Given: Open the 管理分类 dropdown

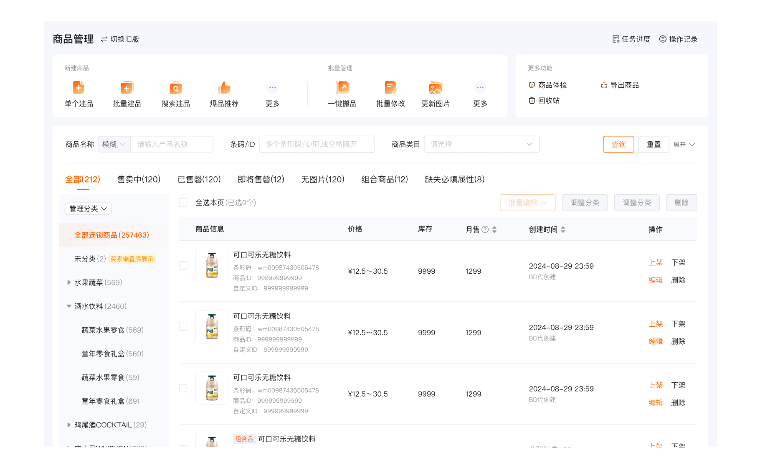Looking at the screenshot, I should (88, 209).
